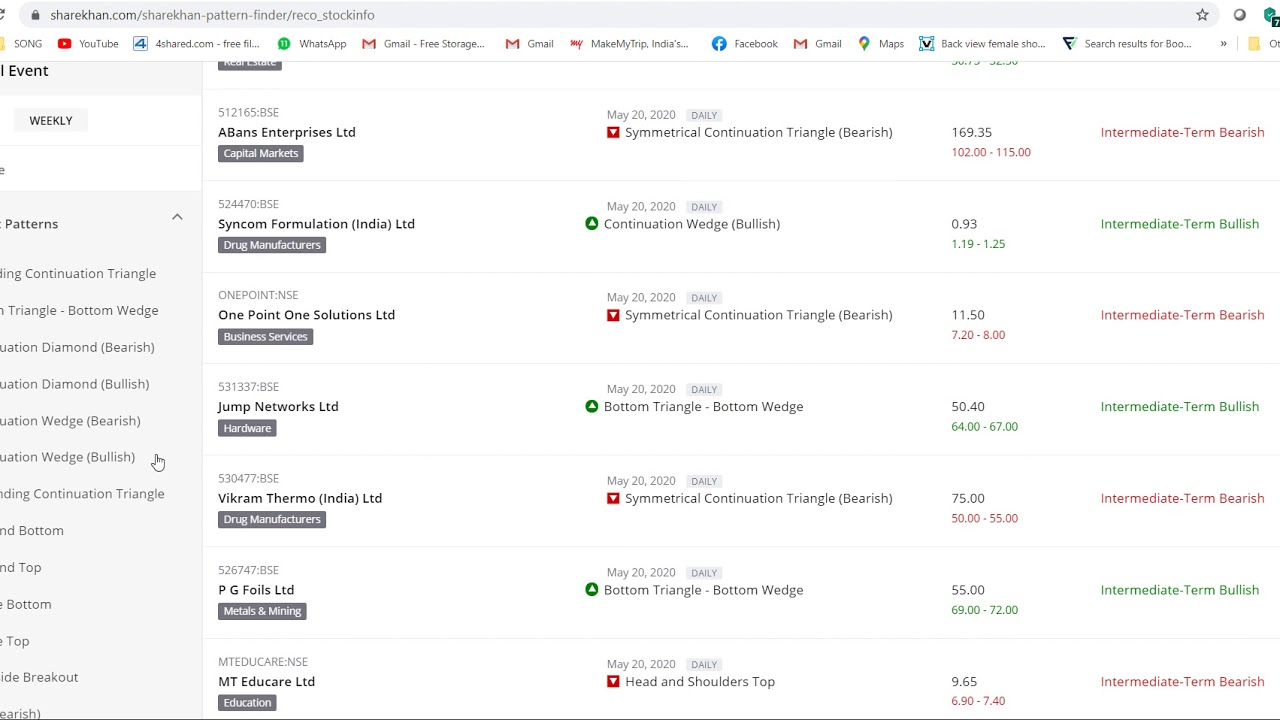Viewport: 1280px width, 720px height.
Task: Click bearish red icon for ABans Enterprises
Action: pyautogui.click(x=613, y=132)
